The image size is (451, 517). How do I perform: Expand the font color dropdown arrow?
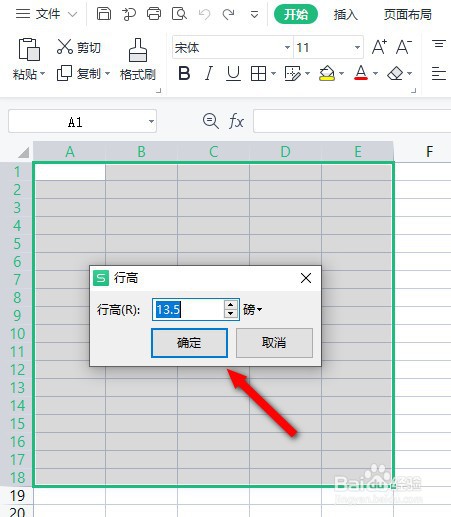[375, 73]
